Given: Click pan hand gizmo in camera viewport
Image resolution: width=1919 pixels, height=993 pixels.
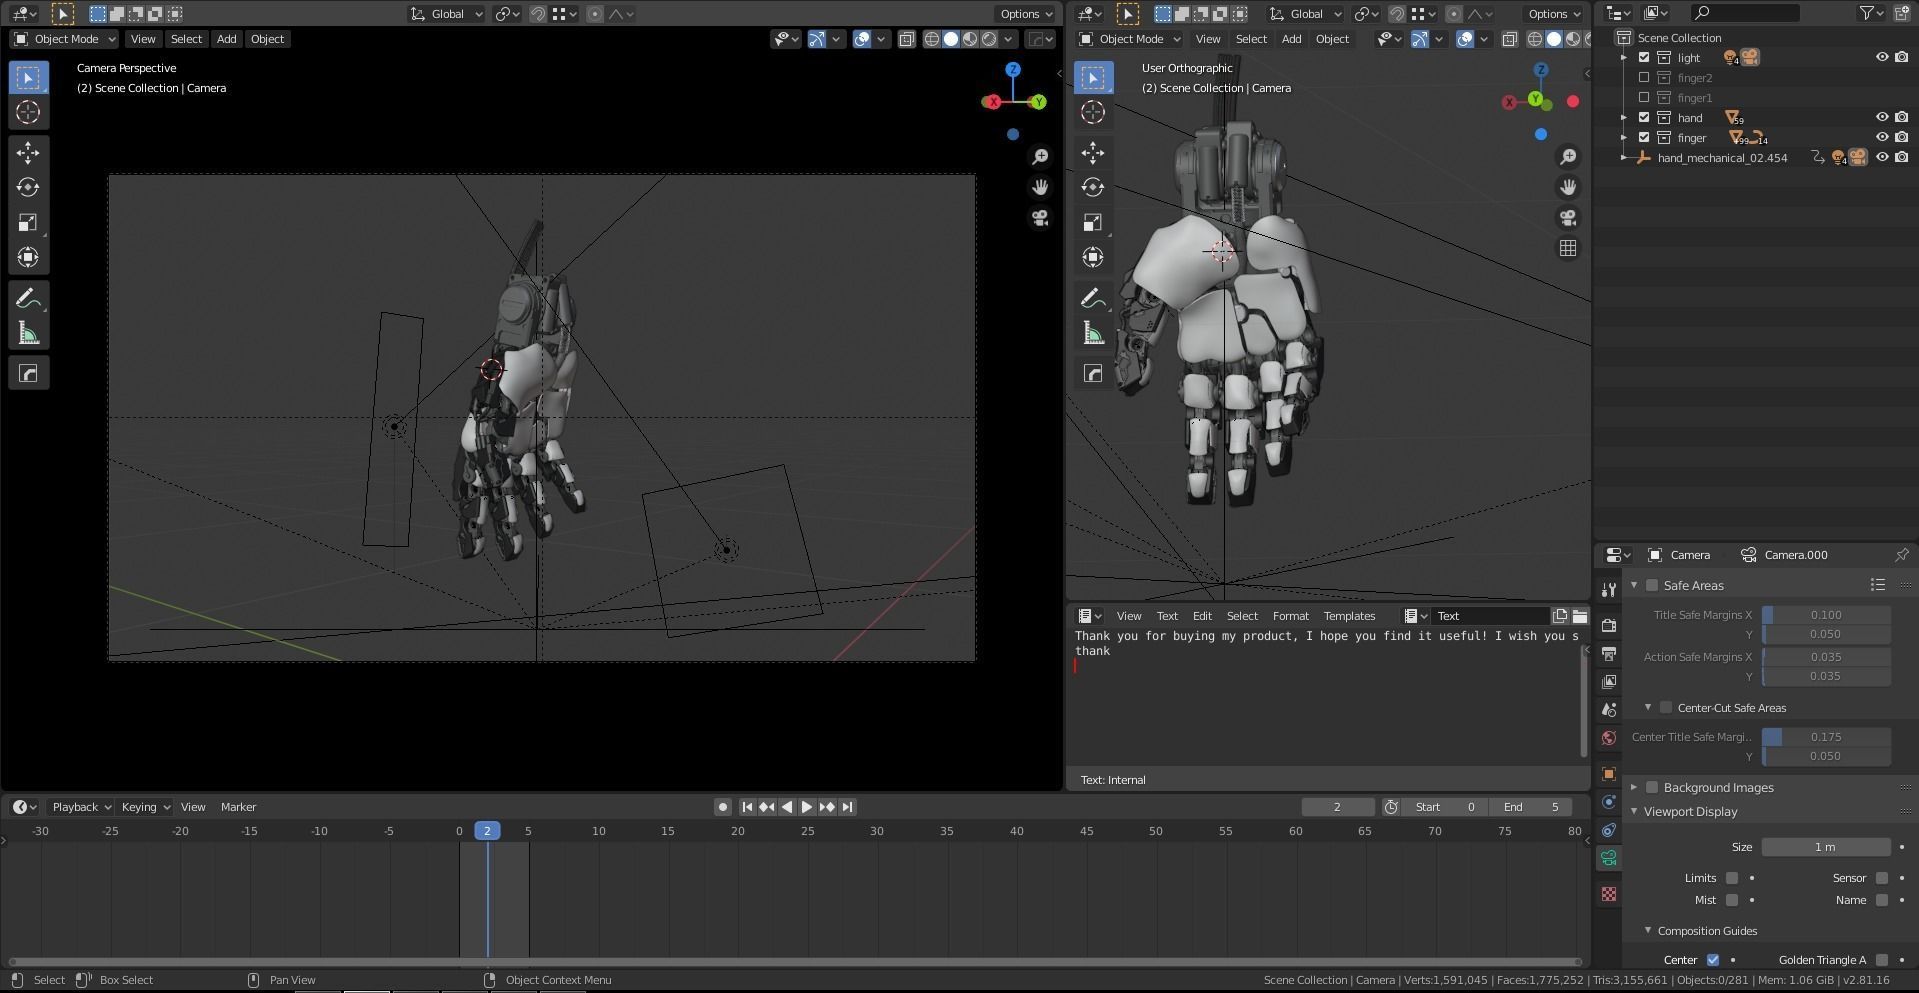Looking at the screenshot, I should tap(1040, 187).
